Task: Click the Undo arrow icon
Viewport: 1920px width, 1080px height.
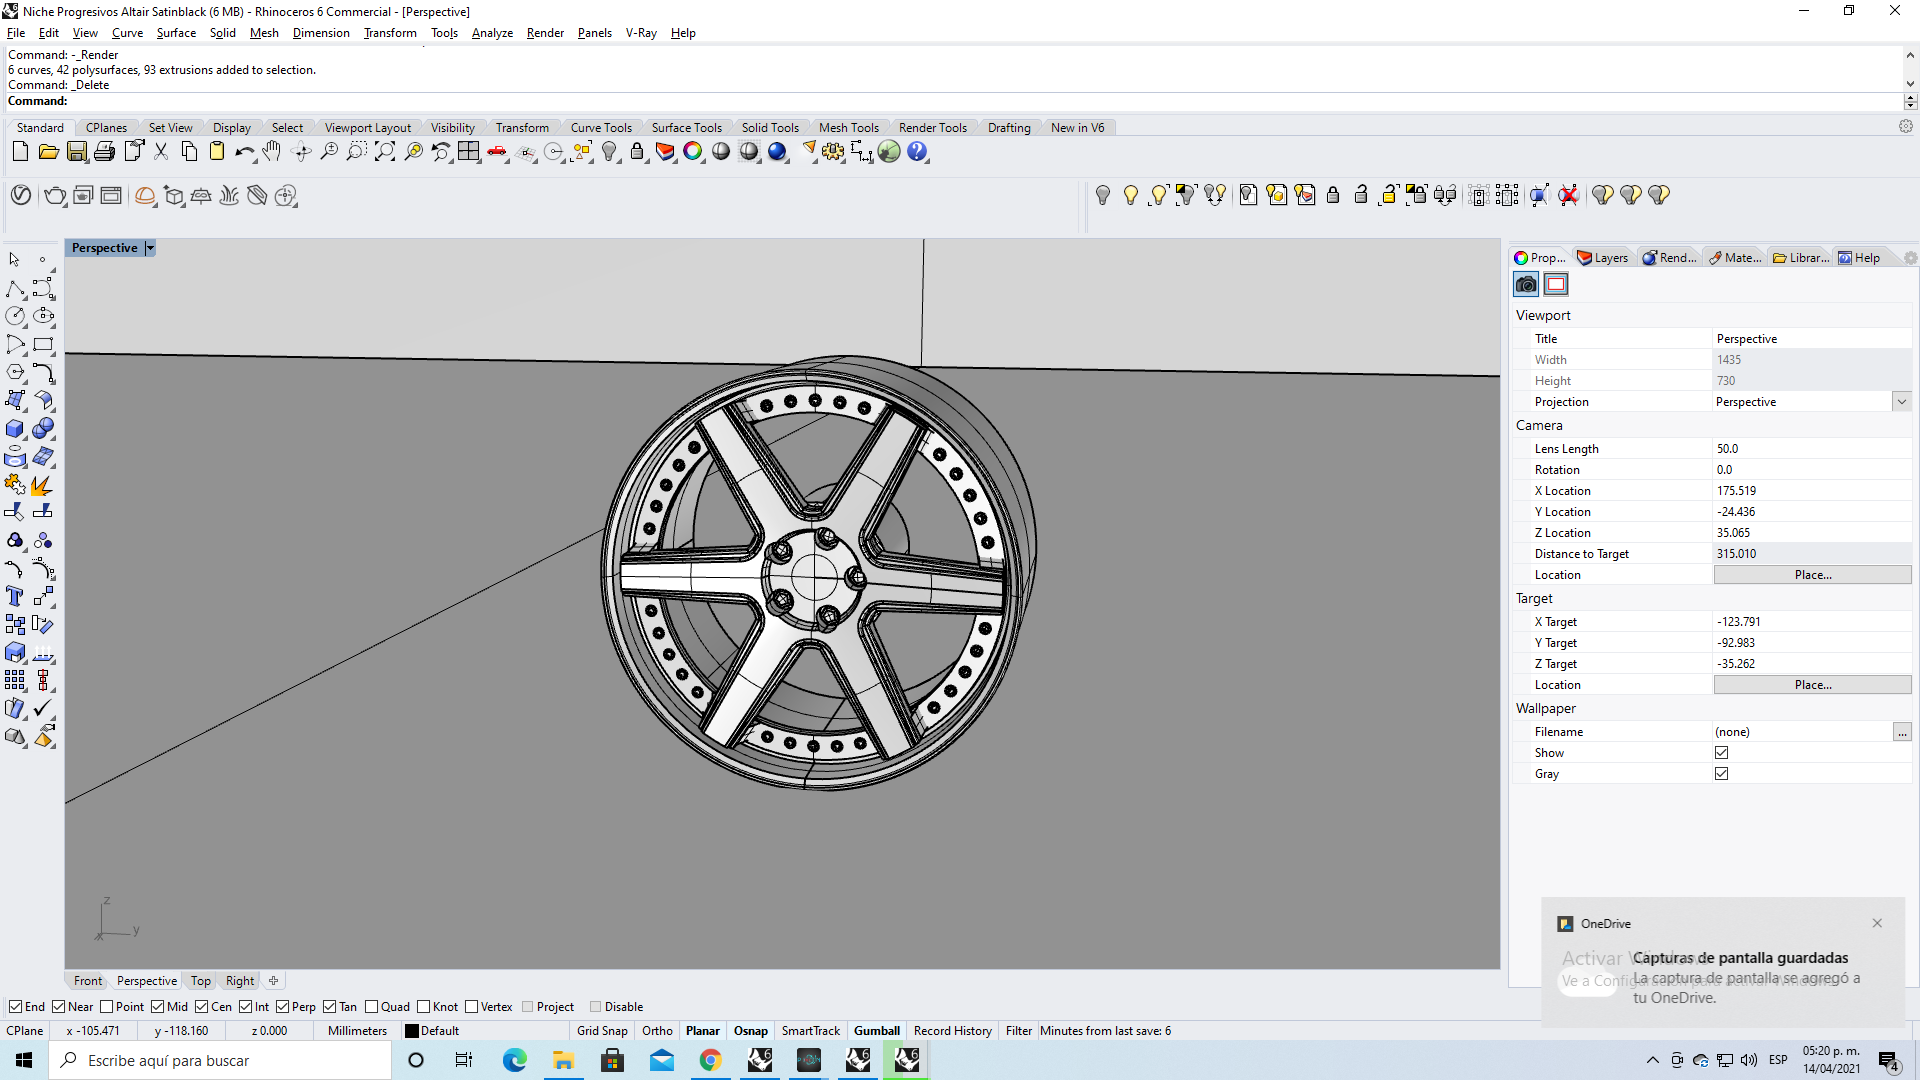Action: [x=245, y=152]
